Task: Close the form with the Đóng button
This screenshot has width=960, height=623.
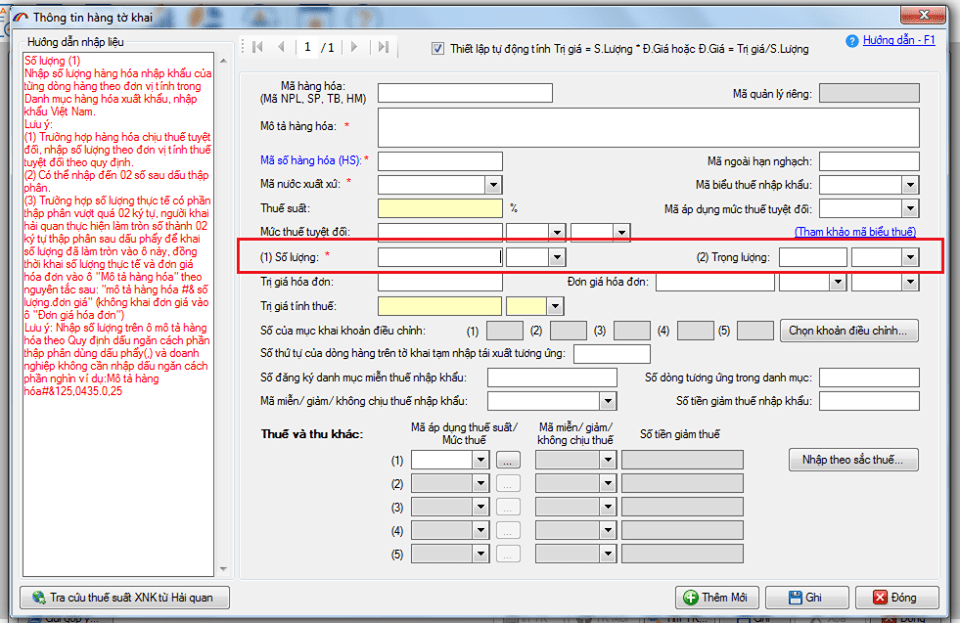Action: click(893, 597)
